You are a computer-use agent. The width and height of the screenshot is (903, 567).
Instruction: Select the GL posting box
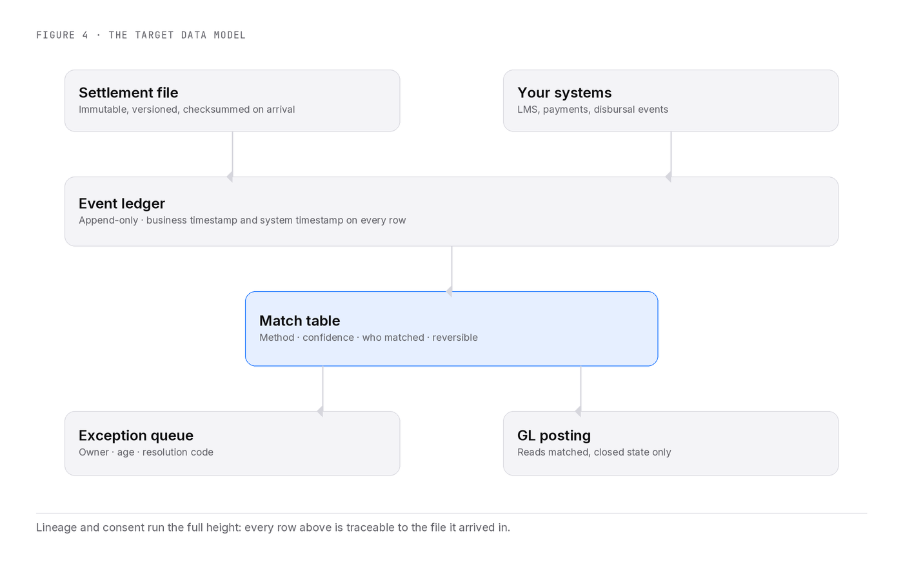671,443
